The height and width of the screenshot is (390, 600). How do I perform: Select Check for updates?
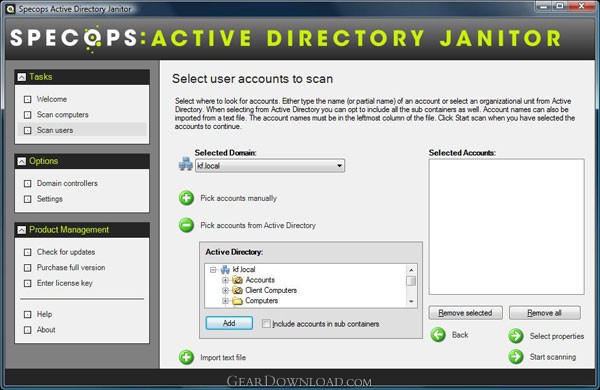(66, 252)
